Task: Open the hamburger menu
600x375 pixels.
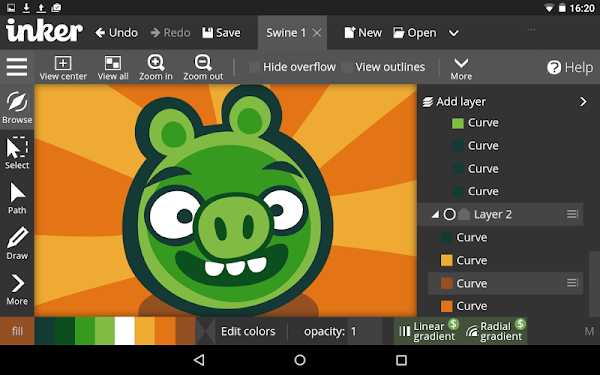Action: [17, 67]
